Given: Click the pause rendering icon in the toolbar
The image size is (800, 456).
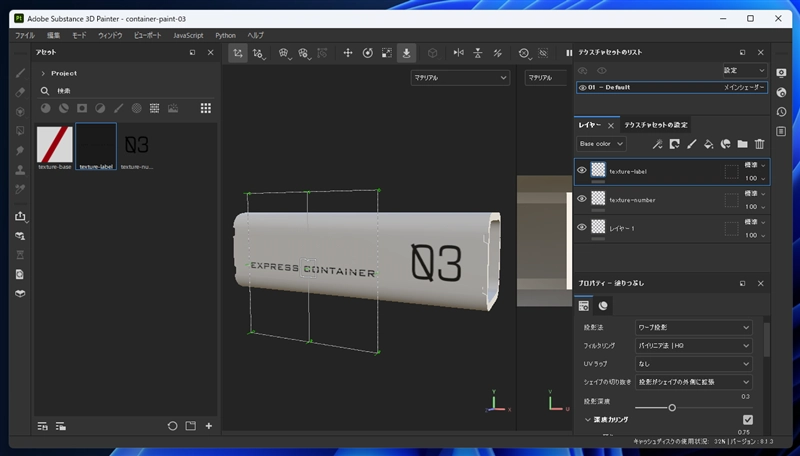Looking at the screenshot, I should click(x=569, y=53).
